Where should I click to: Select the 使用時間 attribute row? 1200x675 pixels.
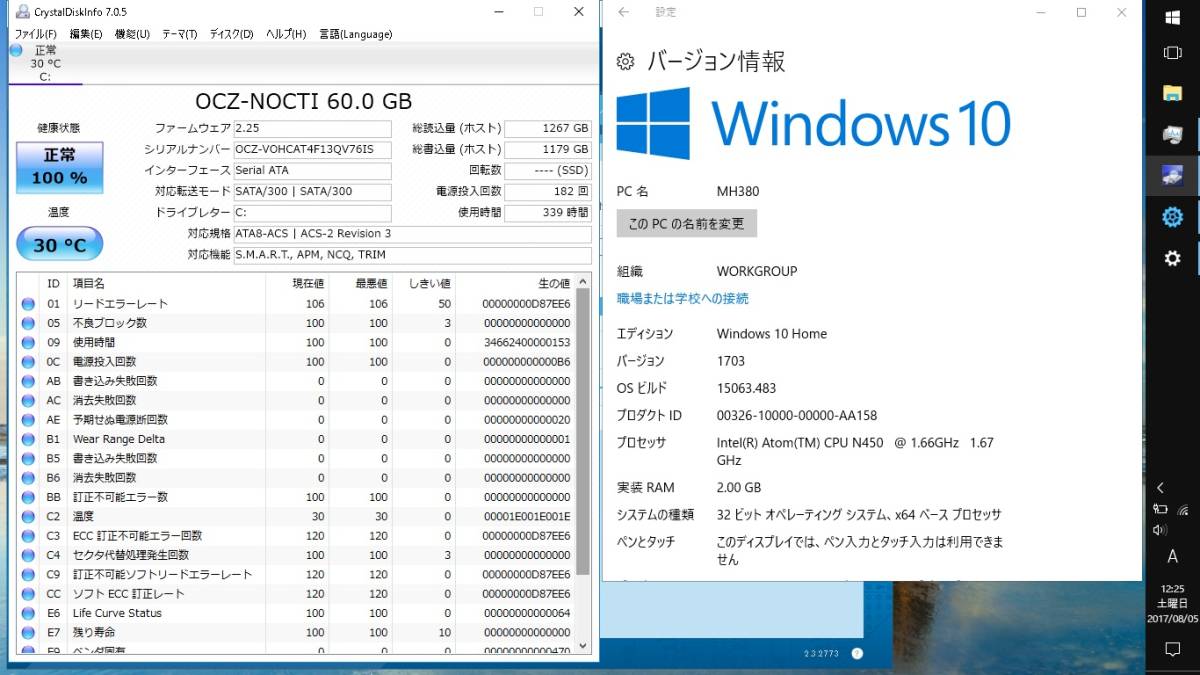point(297,342)
